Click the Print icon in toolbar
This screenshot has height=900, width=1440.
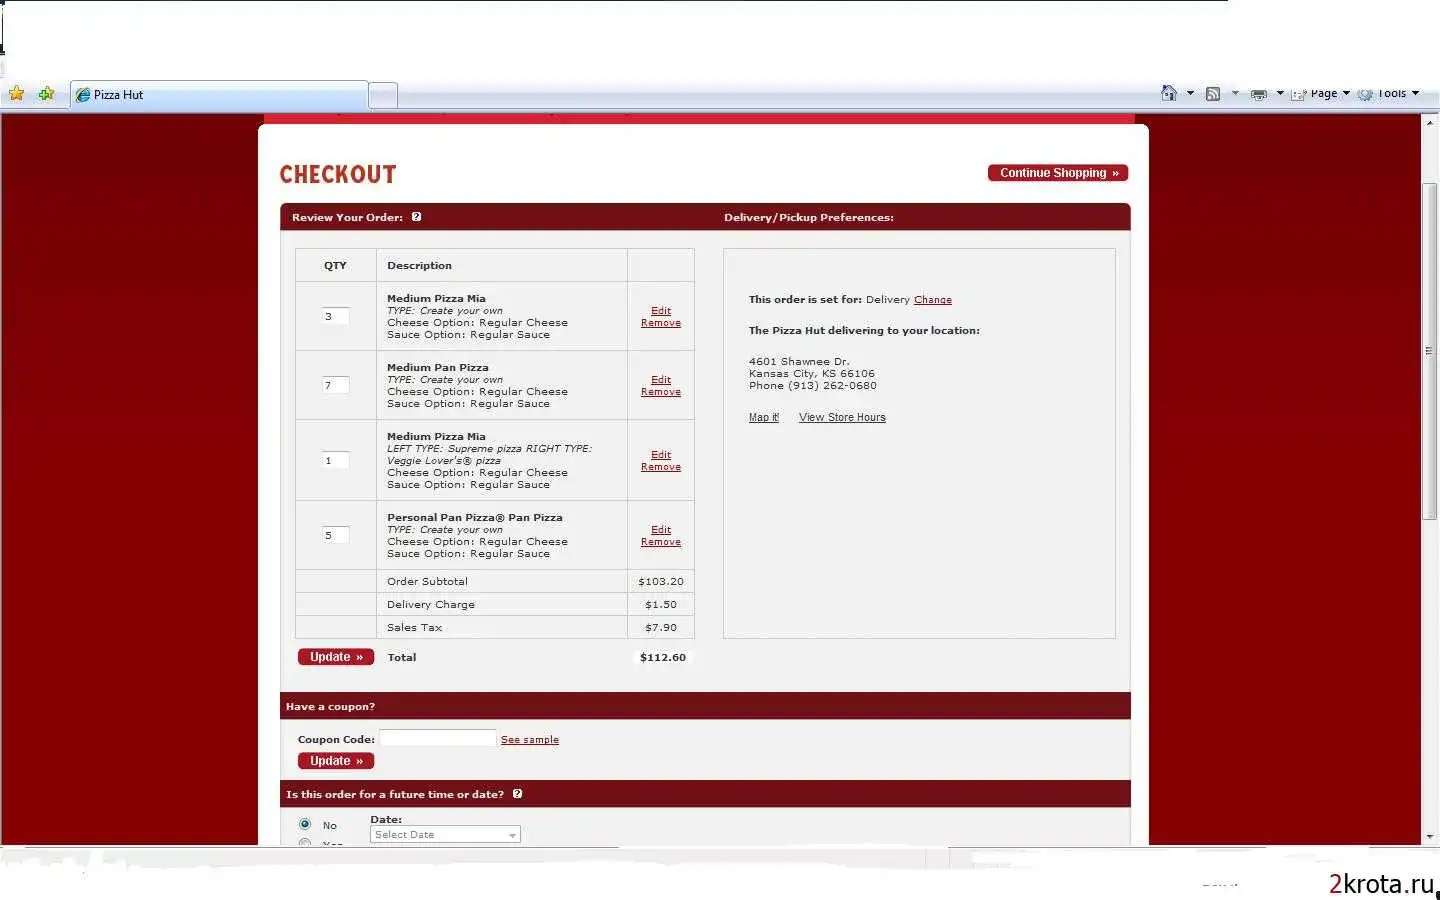pos(1258,94)
